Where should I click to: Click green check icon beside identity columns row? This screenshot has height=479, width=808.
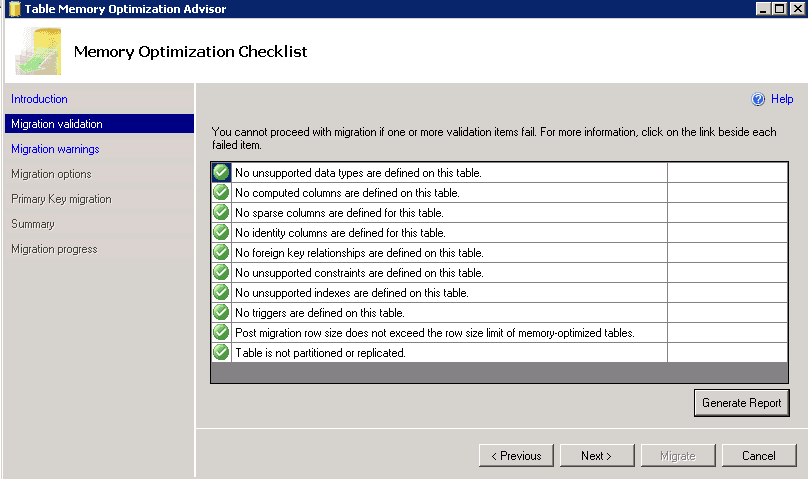pyautogui.click(x=221, y=232)
